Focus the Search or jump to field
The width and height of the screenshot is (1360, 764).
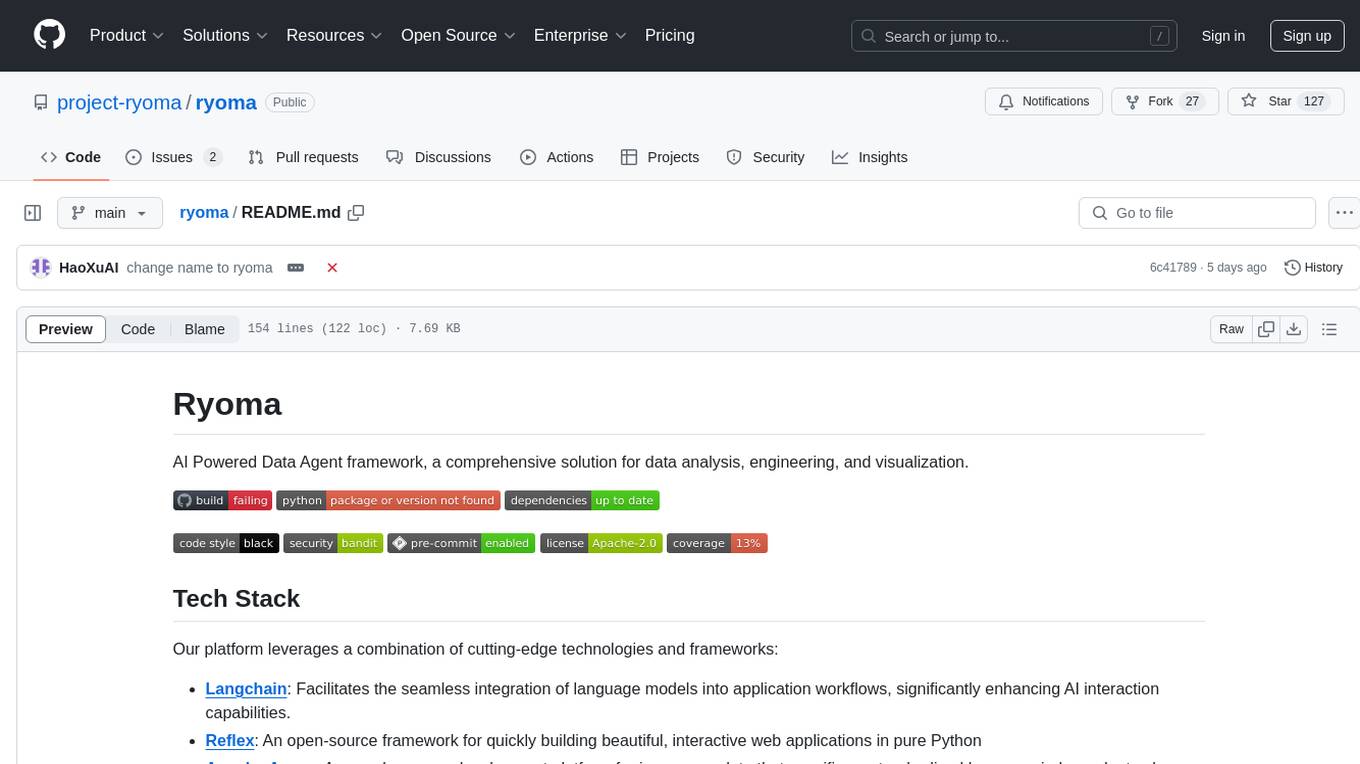coord(1015,36)
